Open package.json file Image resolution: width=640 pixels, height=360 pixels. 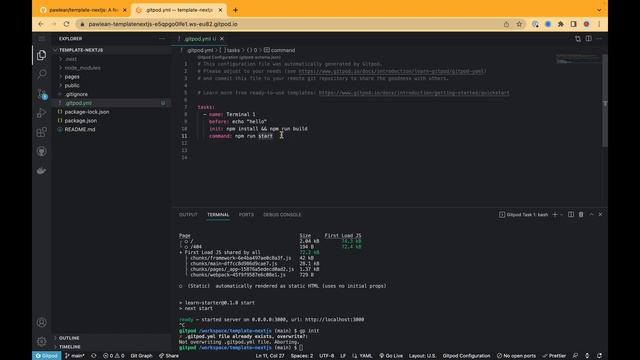point(80,121)
